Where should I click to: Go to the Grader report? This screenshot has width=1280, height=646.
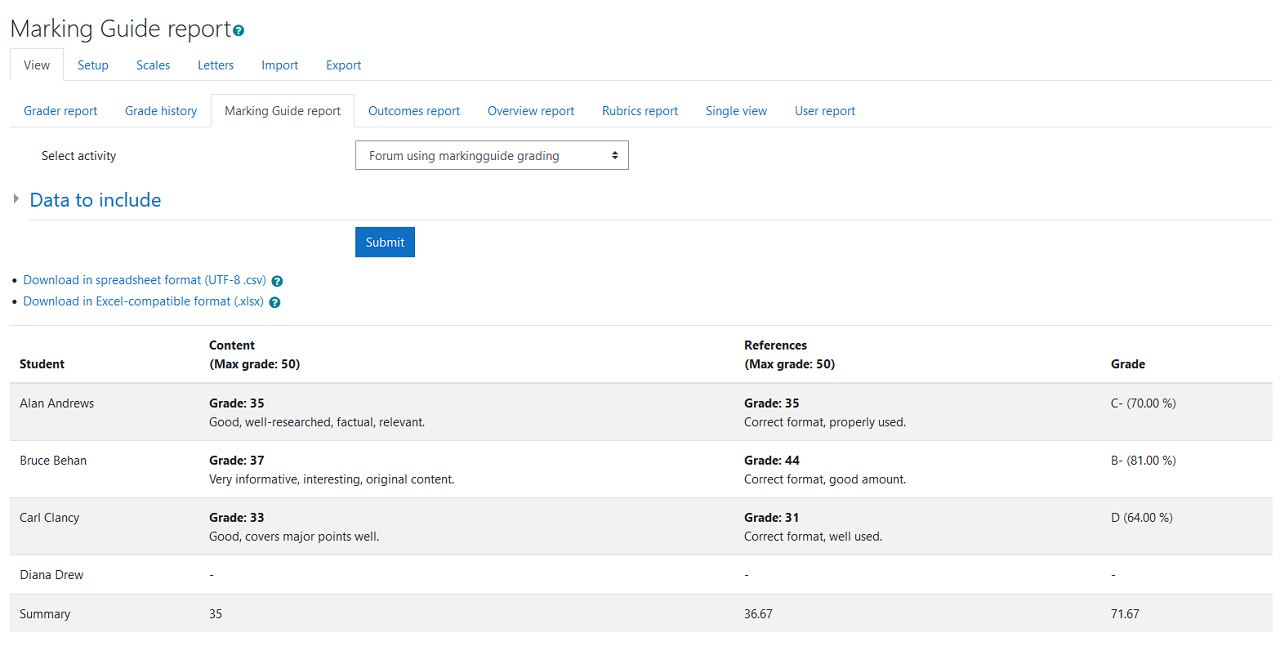[60, 110]
